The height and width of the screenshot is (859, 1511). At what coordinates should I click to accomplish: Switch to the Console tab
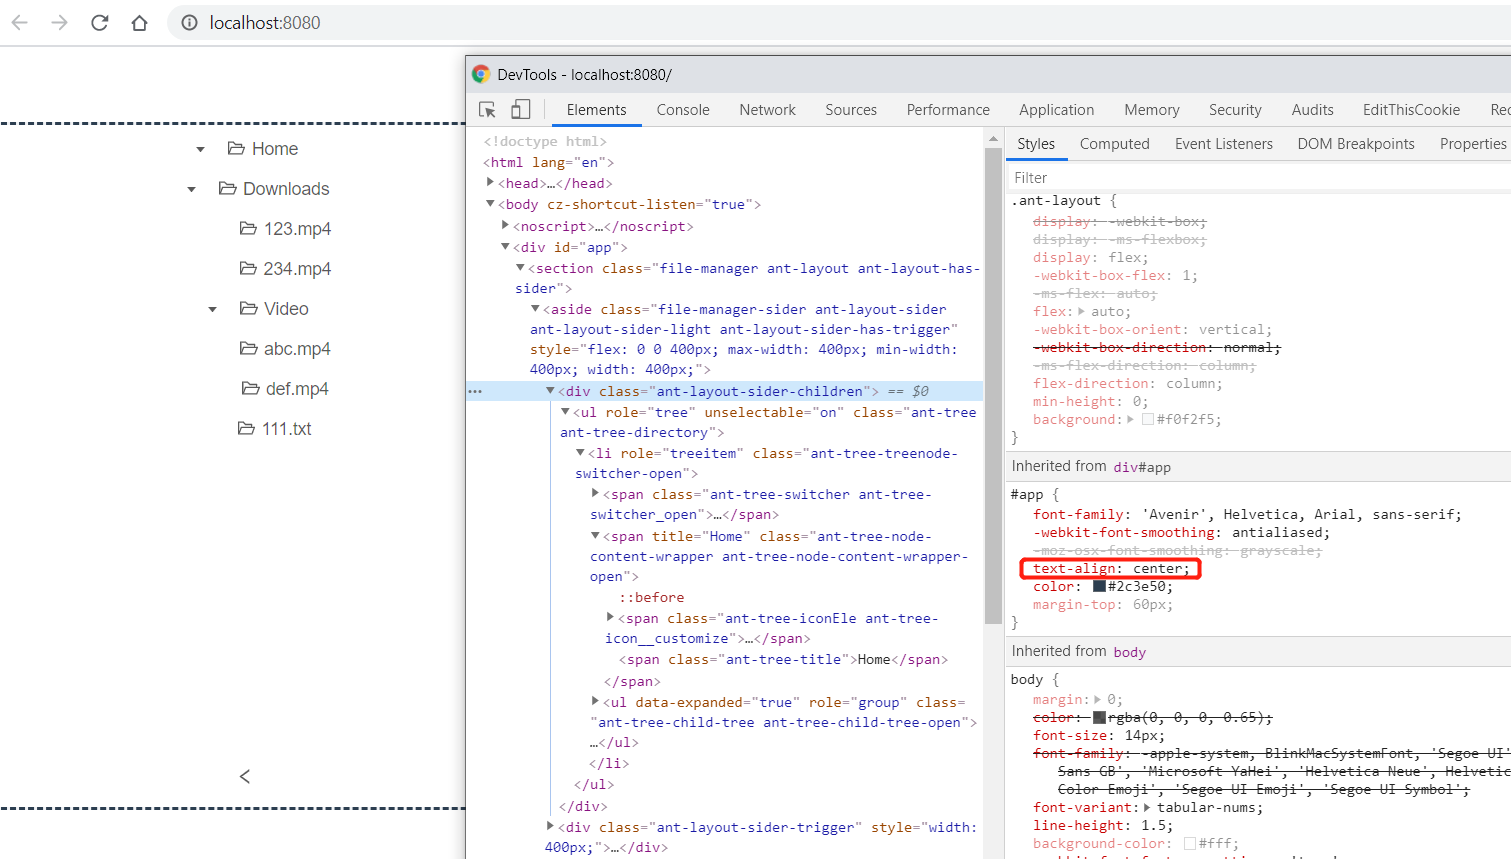683,110
